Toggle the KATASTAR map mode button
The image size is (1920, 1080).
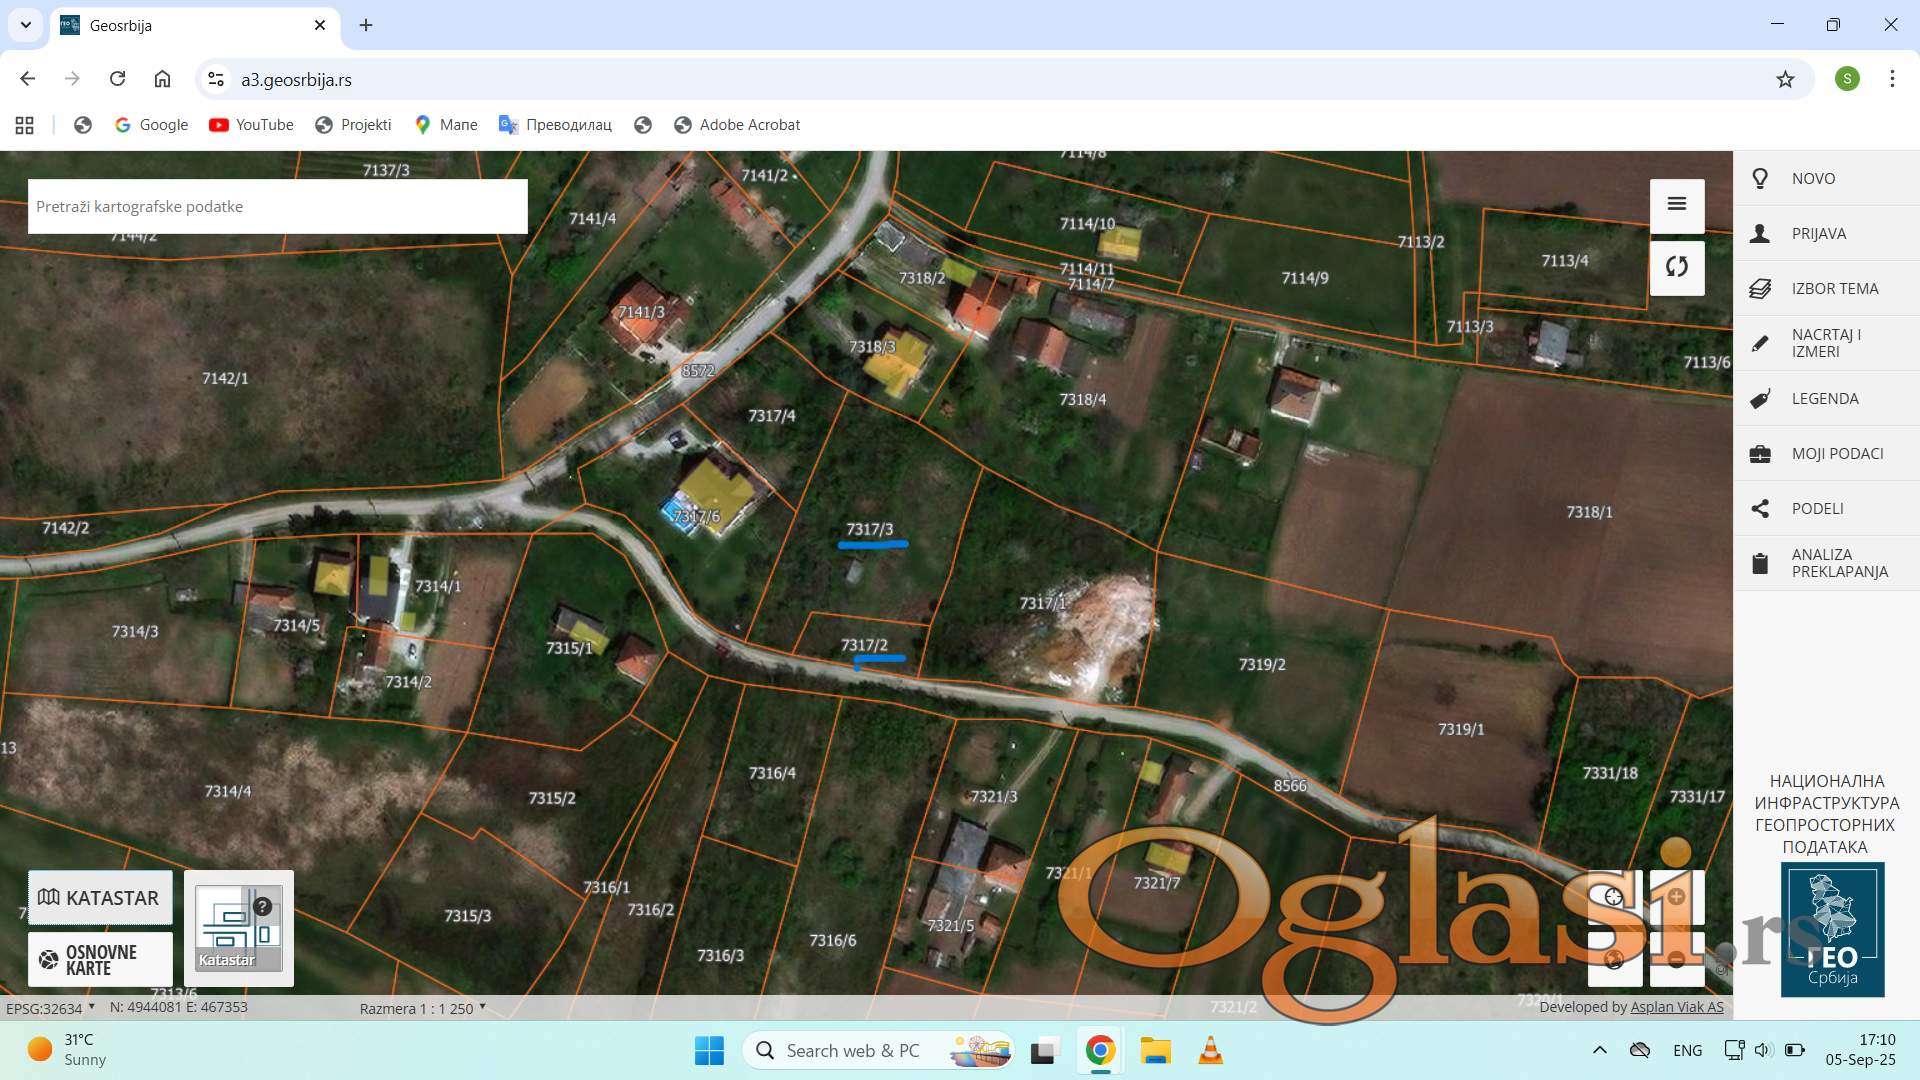point(100,897)
